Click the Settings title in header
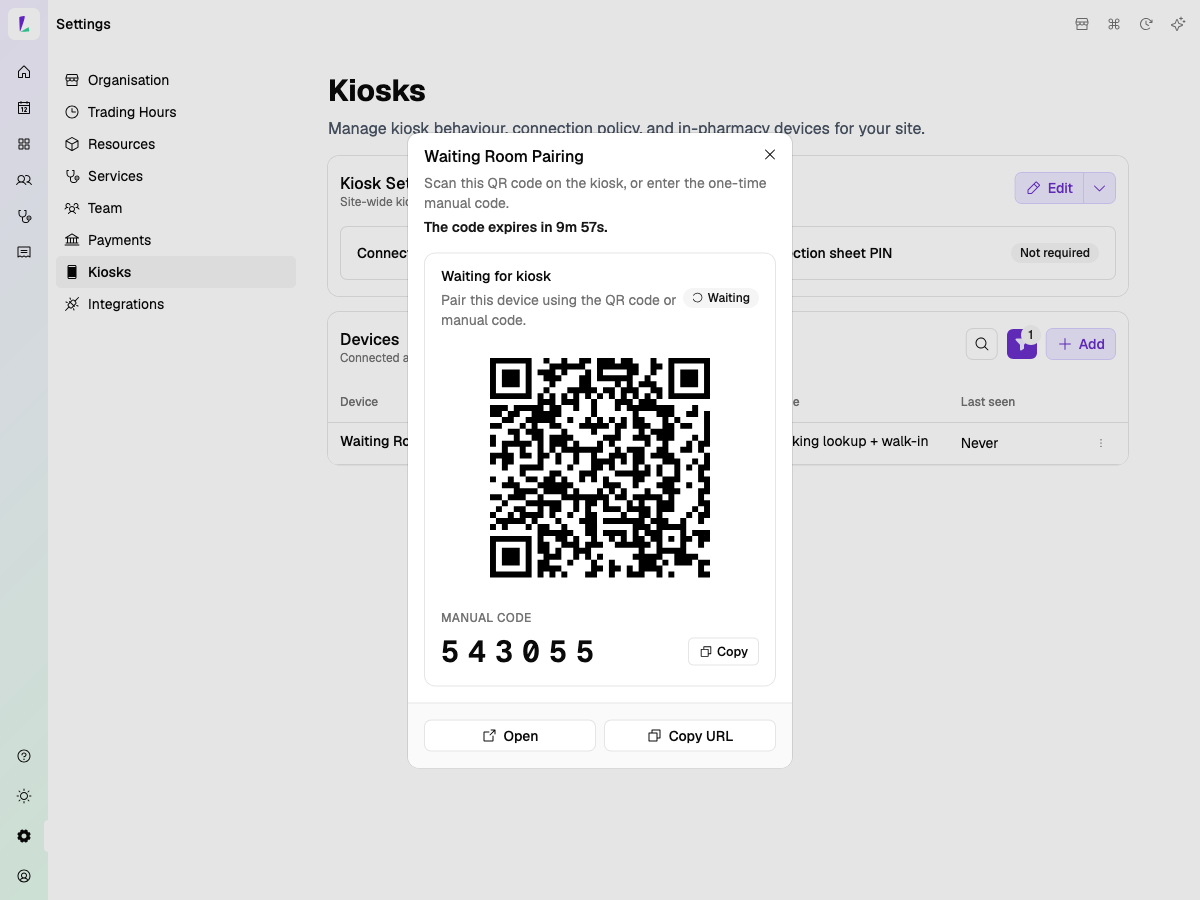This screenshot has height=900, width=1200. click(83, 24)
